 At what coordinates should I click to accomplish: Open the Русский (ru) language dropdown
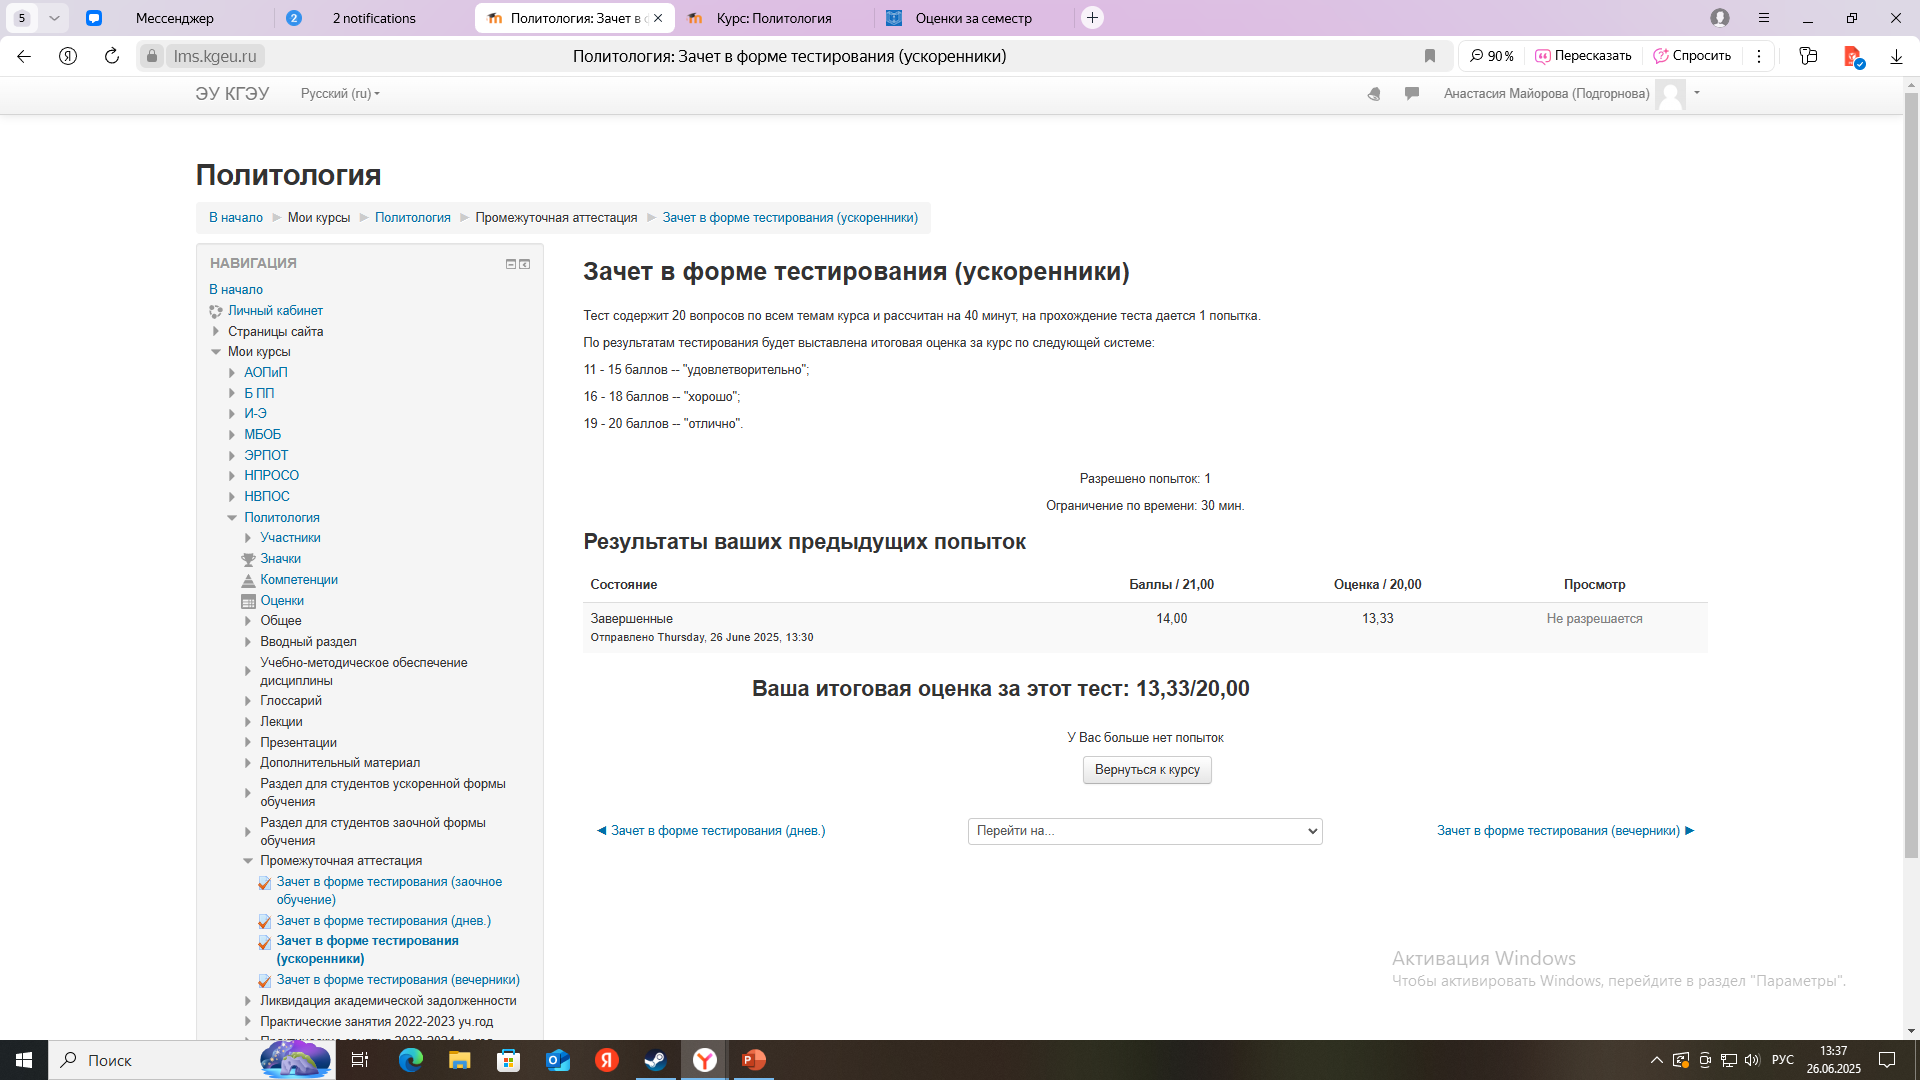[x=340, y=94]
